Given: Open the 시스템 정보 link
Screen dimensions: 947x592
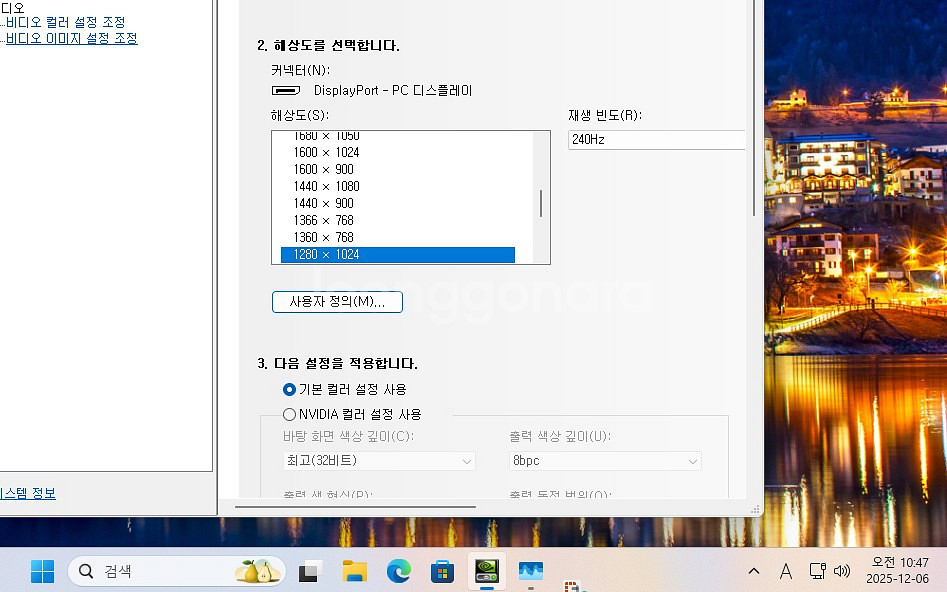Looking at the screenshot, I should pyautogui.click(x=29, y=493).
